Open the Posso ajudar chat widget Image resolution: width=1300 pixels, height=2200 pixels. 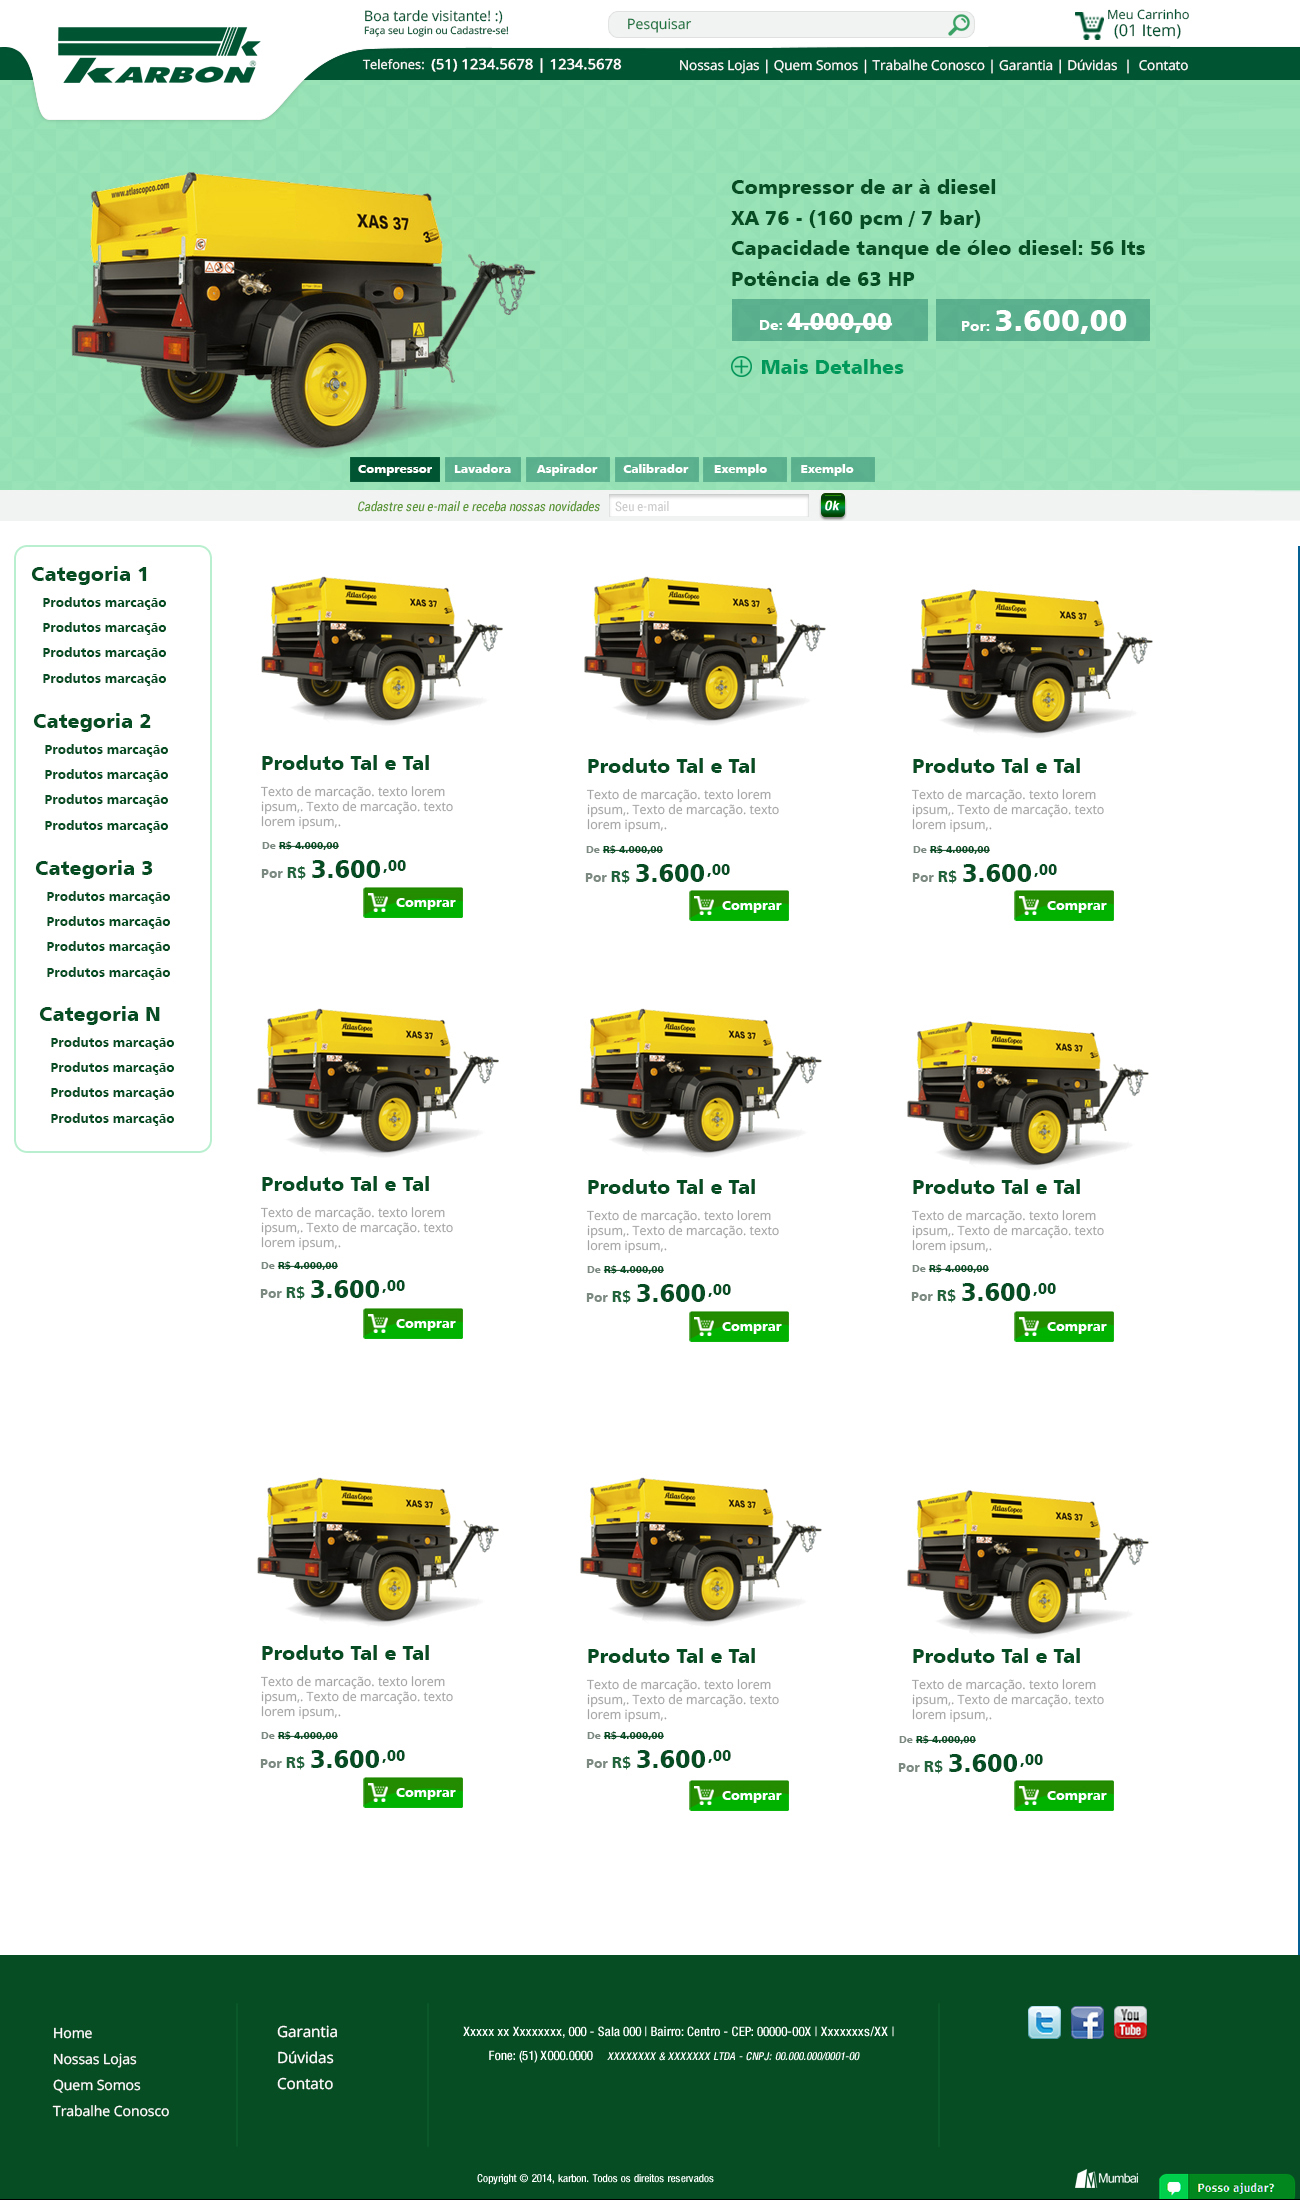point(1226,2187)
